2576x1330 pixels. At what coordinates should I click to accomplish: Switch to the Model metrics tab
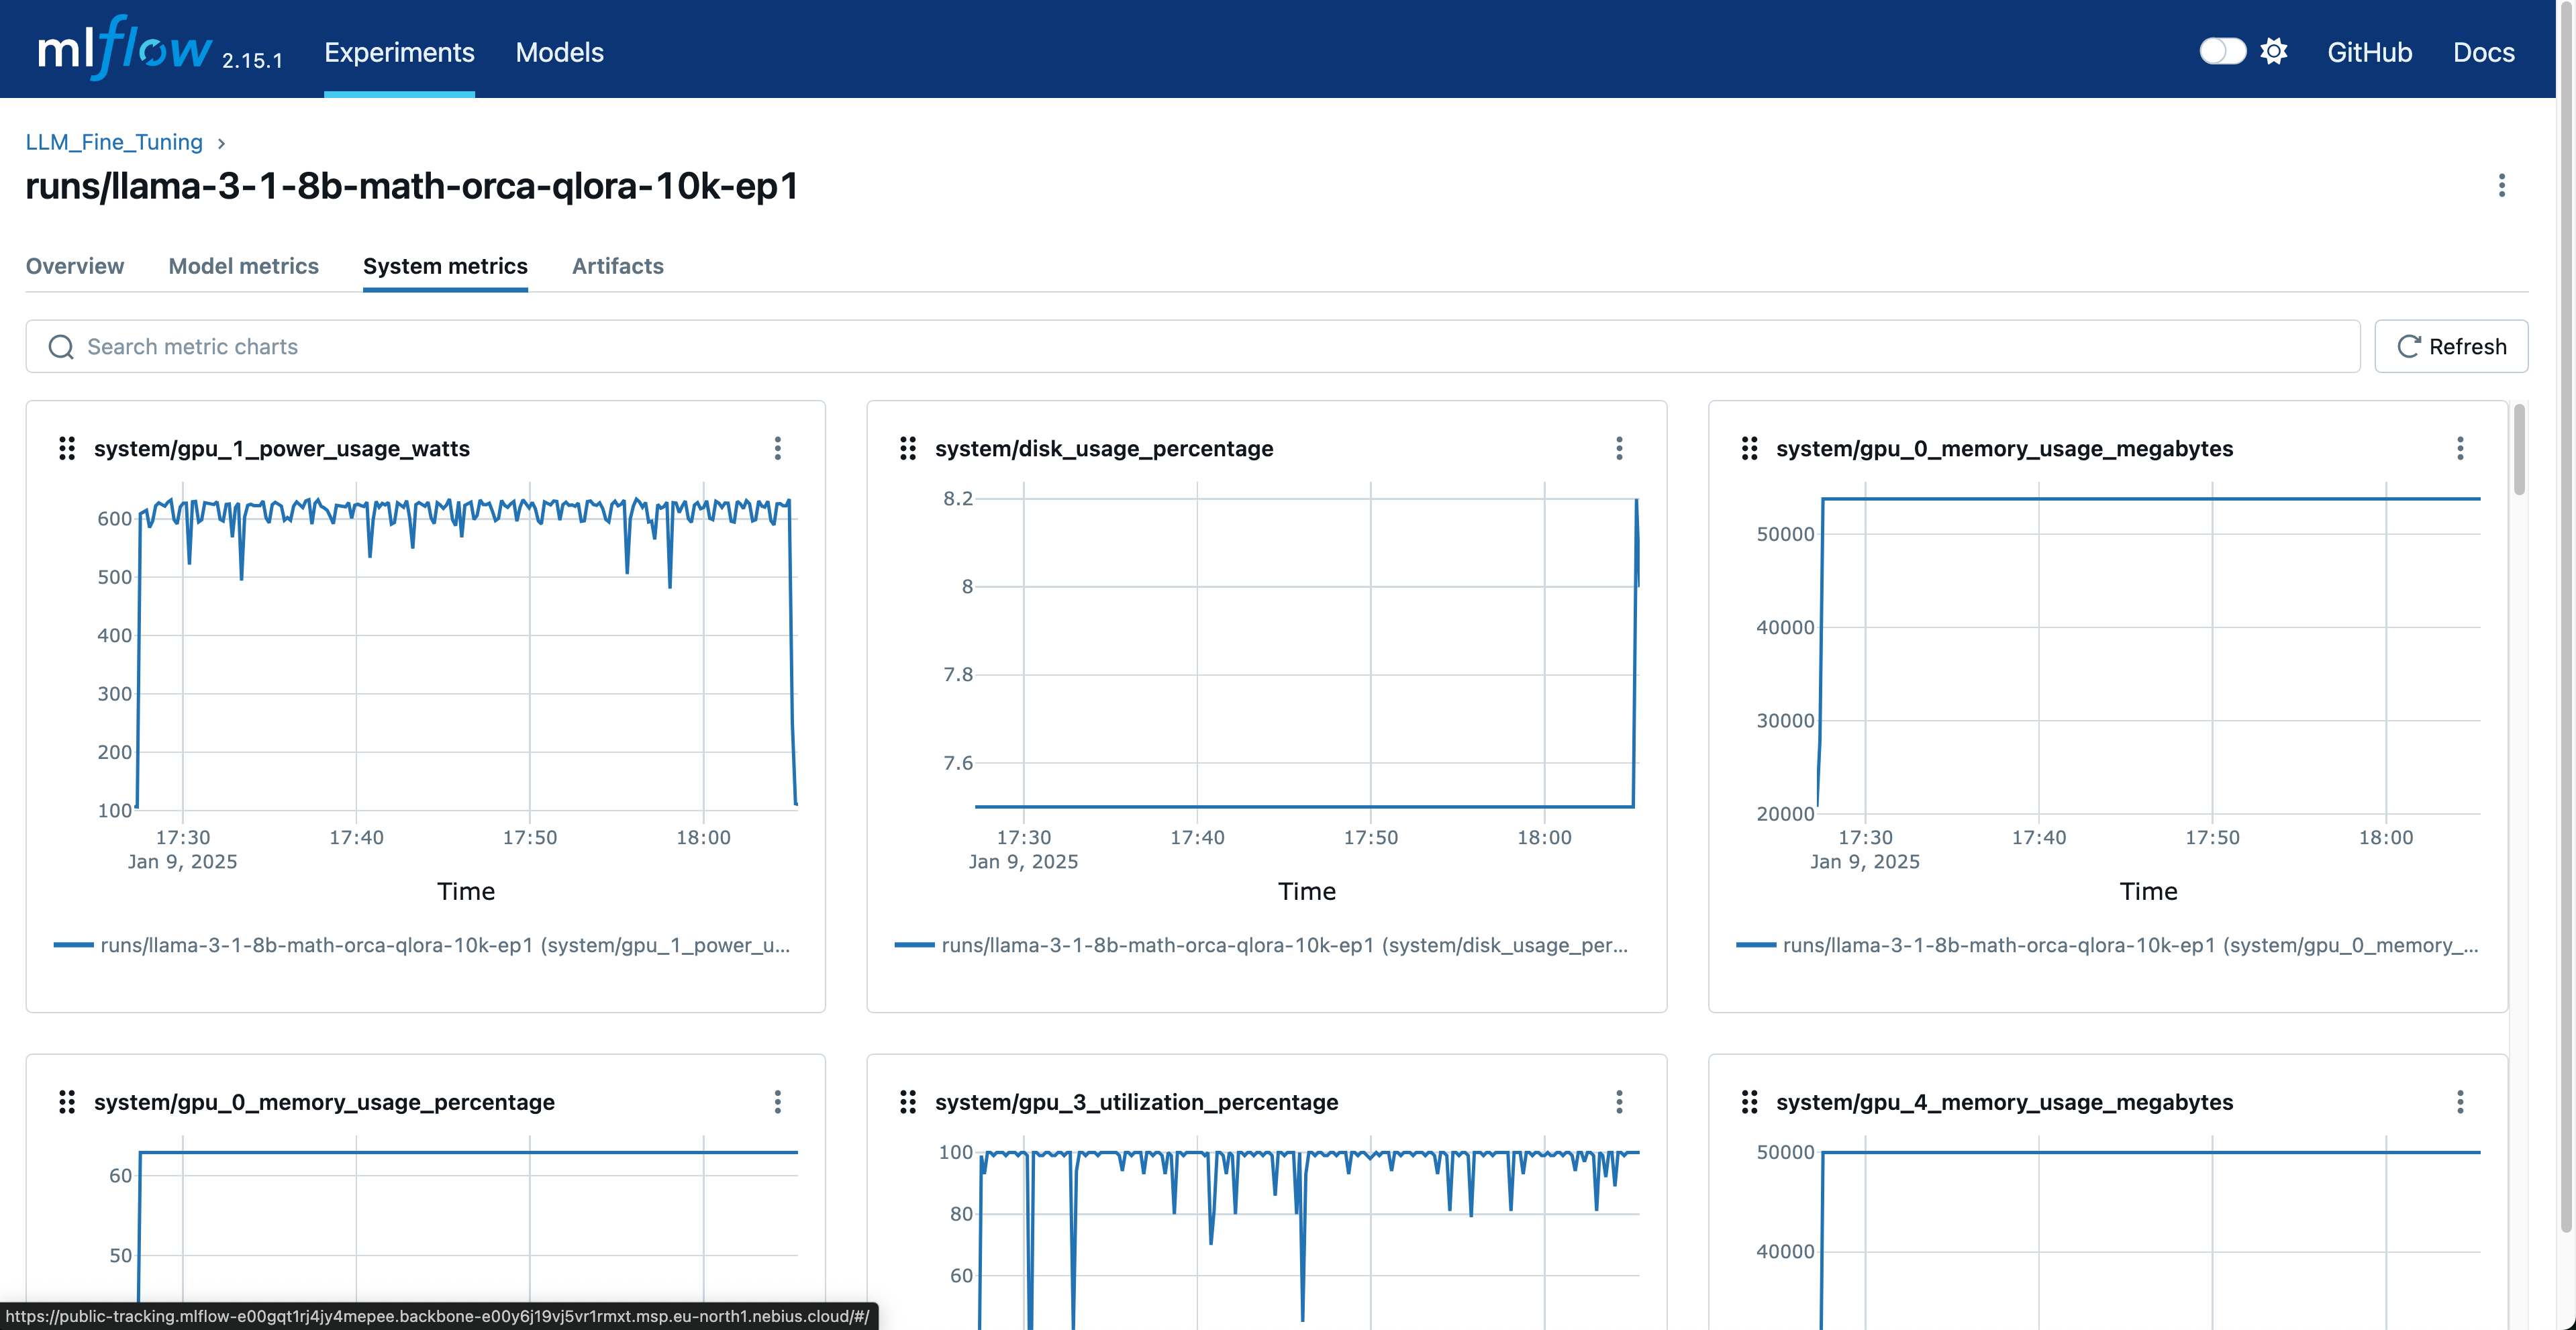[x=243, y=266]
